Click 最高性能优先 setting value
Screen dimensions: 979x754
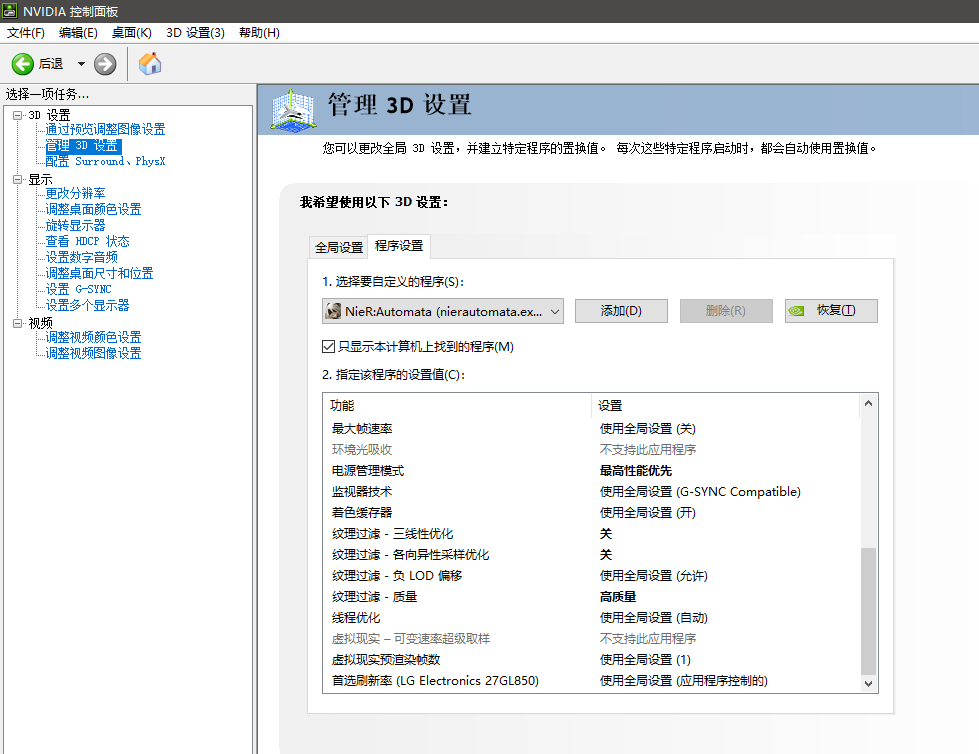coord(636,471)
